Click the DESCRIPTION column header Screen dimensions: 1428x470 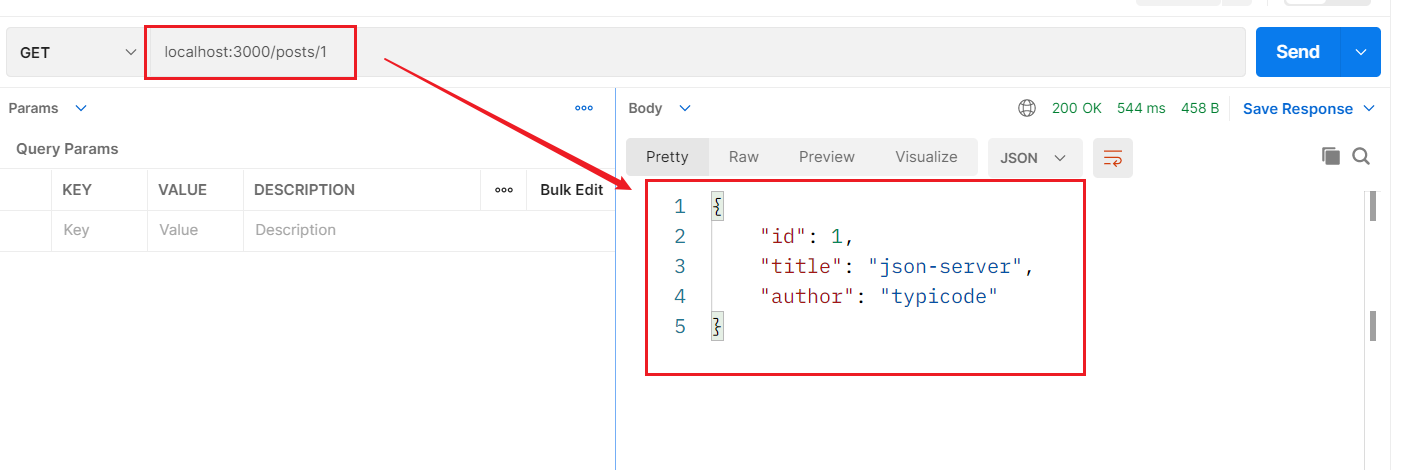click(305, 189)
